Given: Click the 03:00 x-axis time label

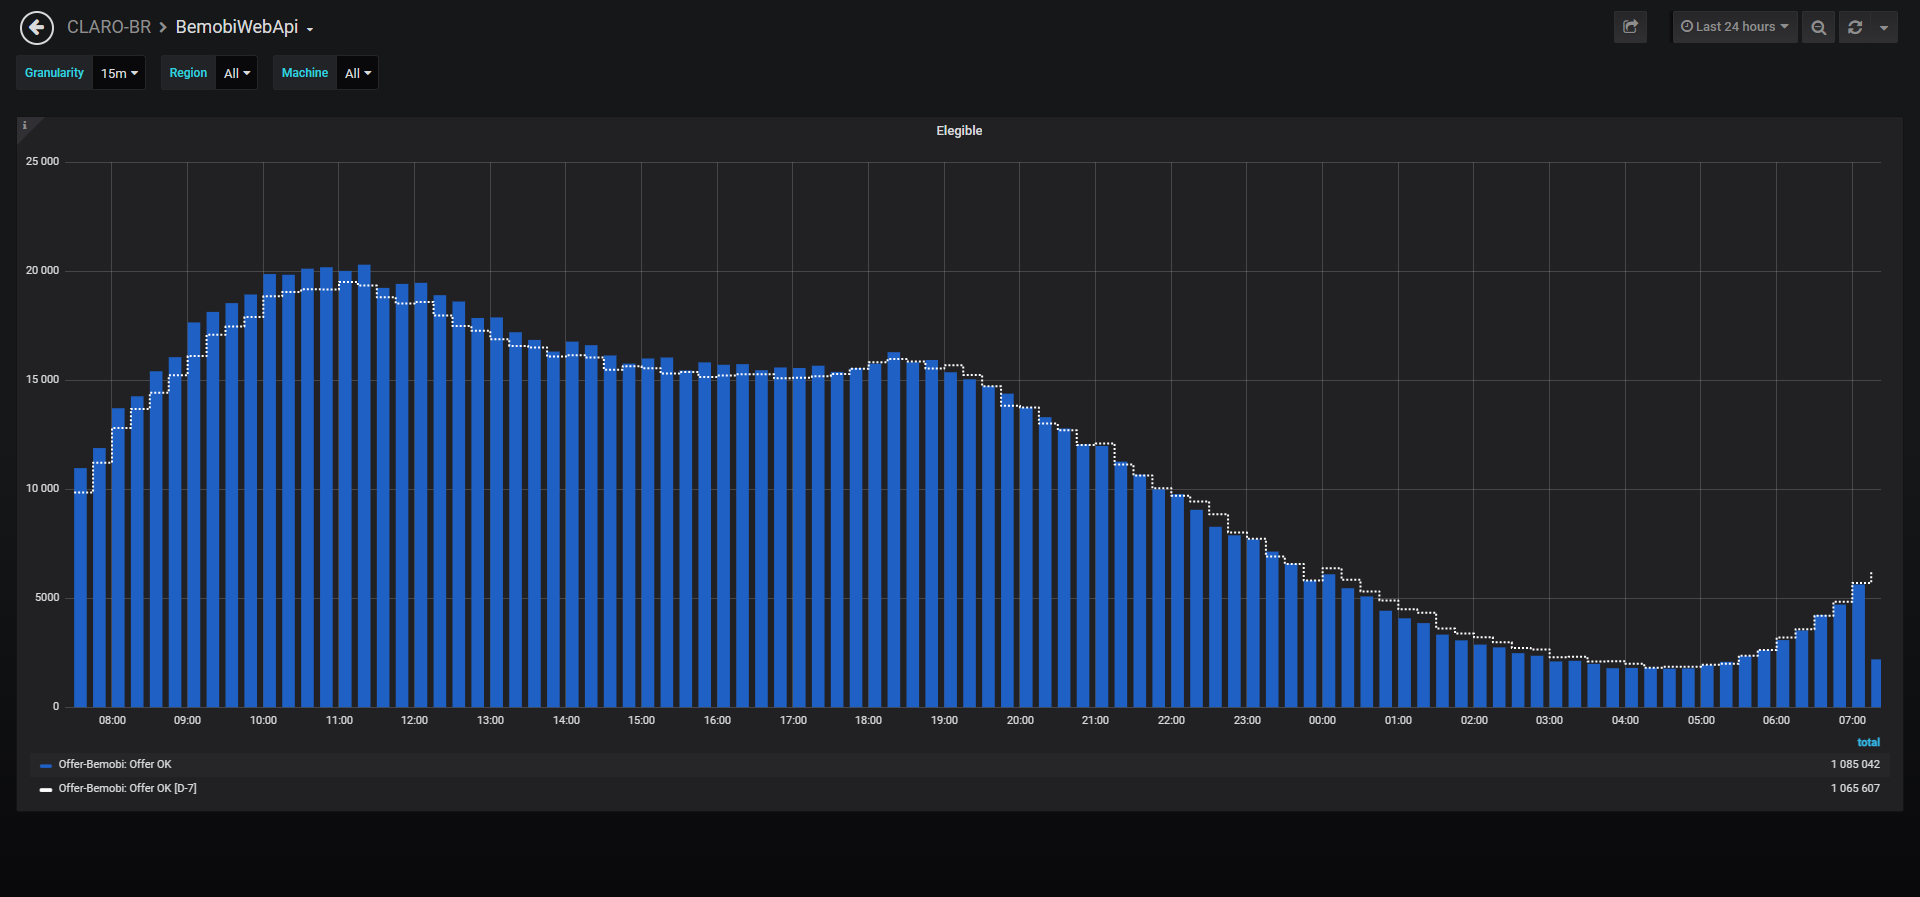Looking at the screenshot, I should 1549,720.
